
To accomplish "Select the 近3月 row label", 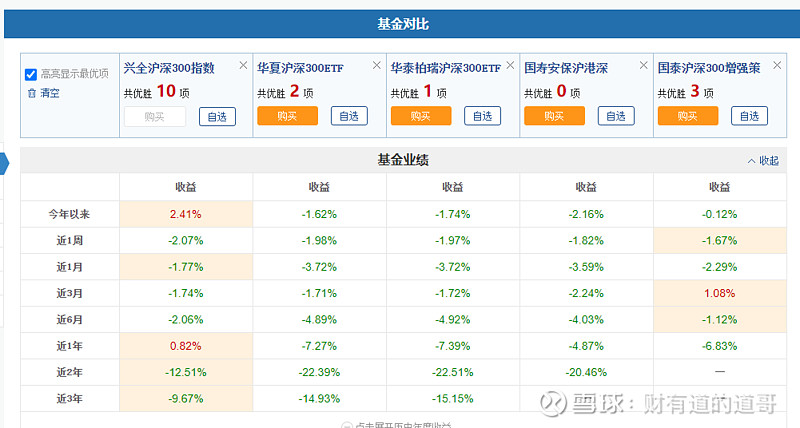I will [x=69, y=293].
